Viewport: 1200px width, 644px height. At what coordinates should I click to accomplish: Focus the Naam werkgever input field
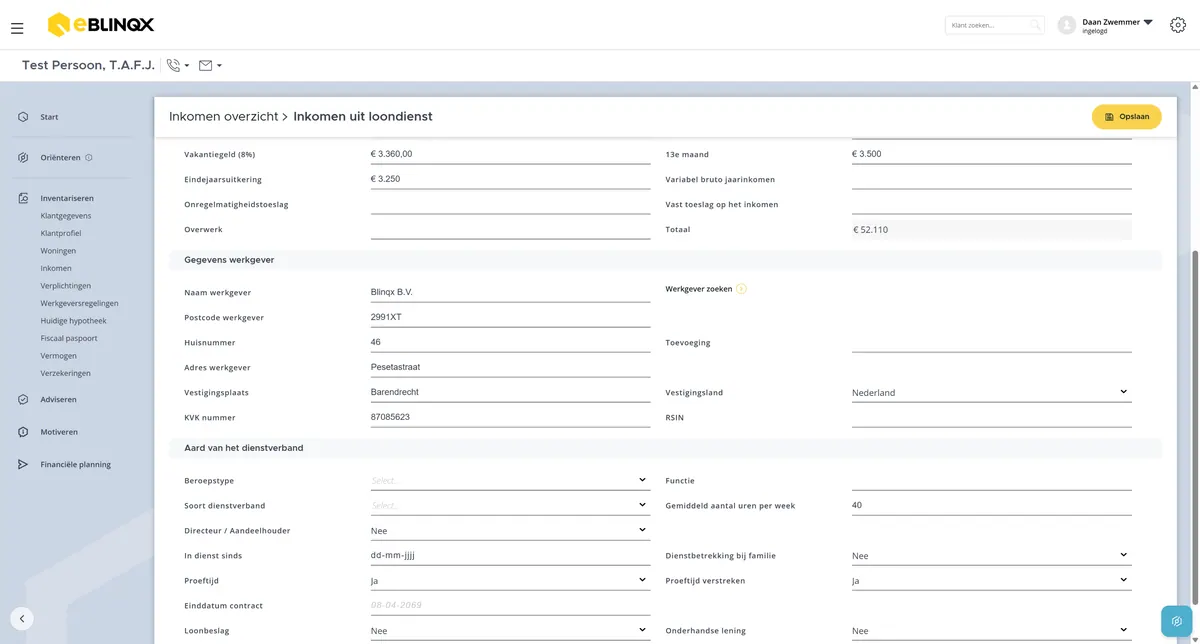click(x=510, y=292)
